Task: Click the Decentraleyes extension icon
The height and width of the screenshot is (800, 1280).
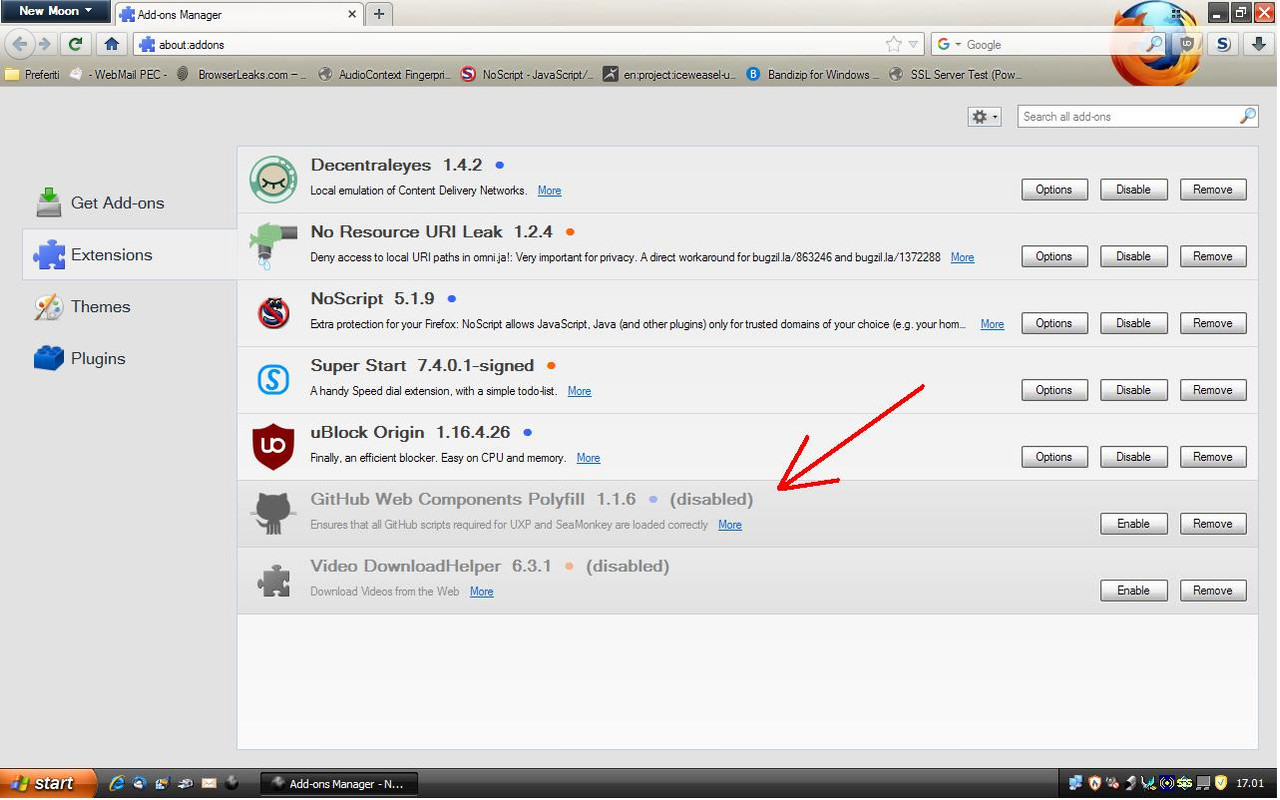Action: [273, 179]
